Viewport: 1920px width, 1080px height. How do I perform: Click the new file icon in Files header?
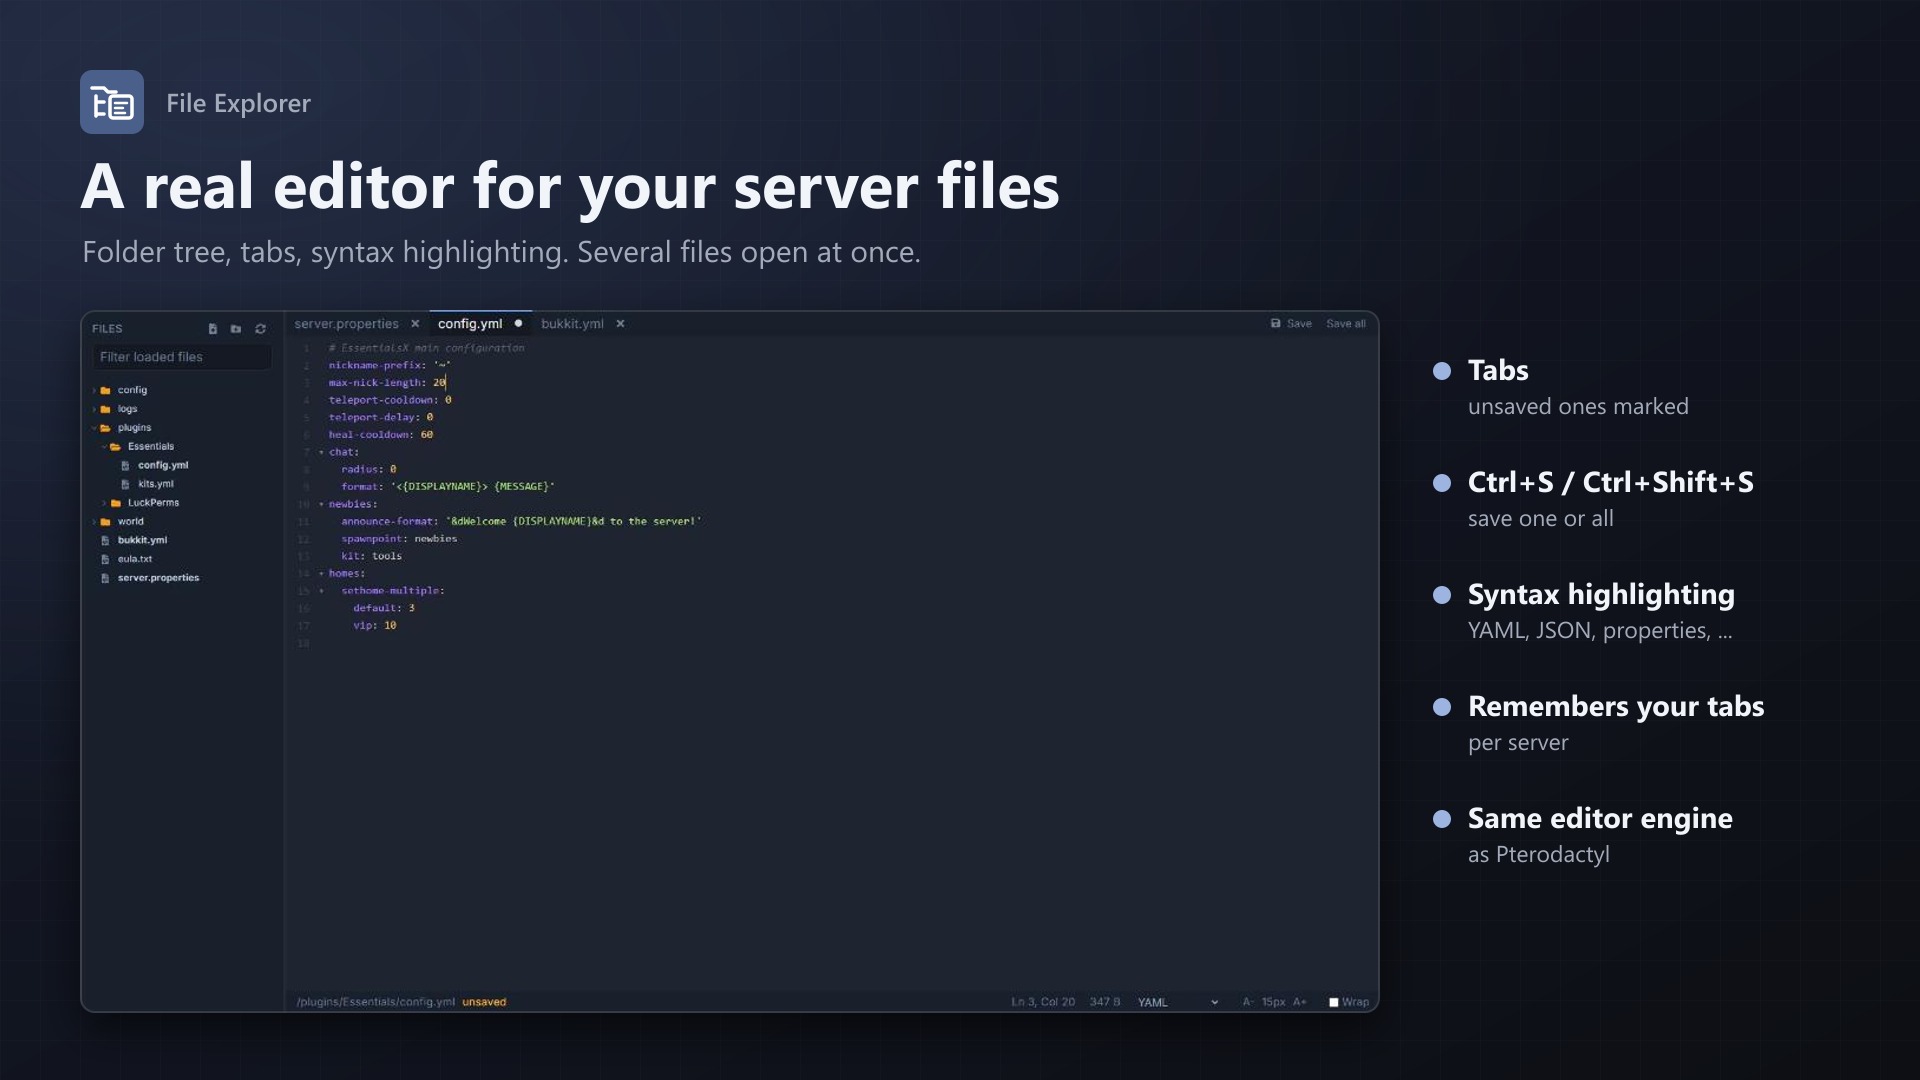[212, 329]
